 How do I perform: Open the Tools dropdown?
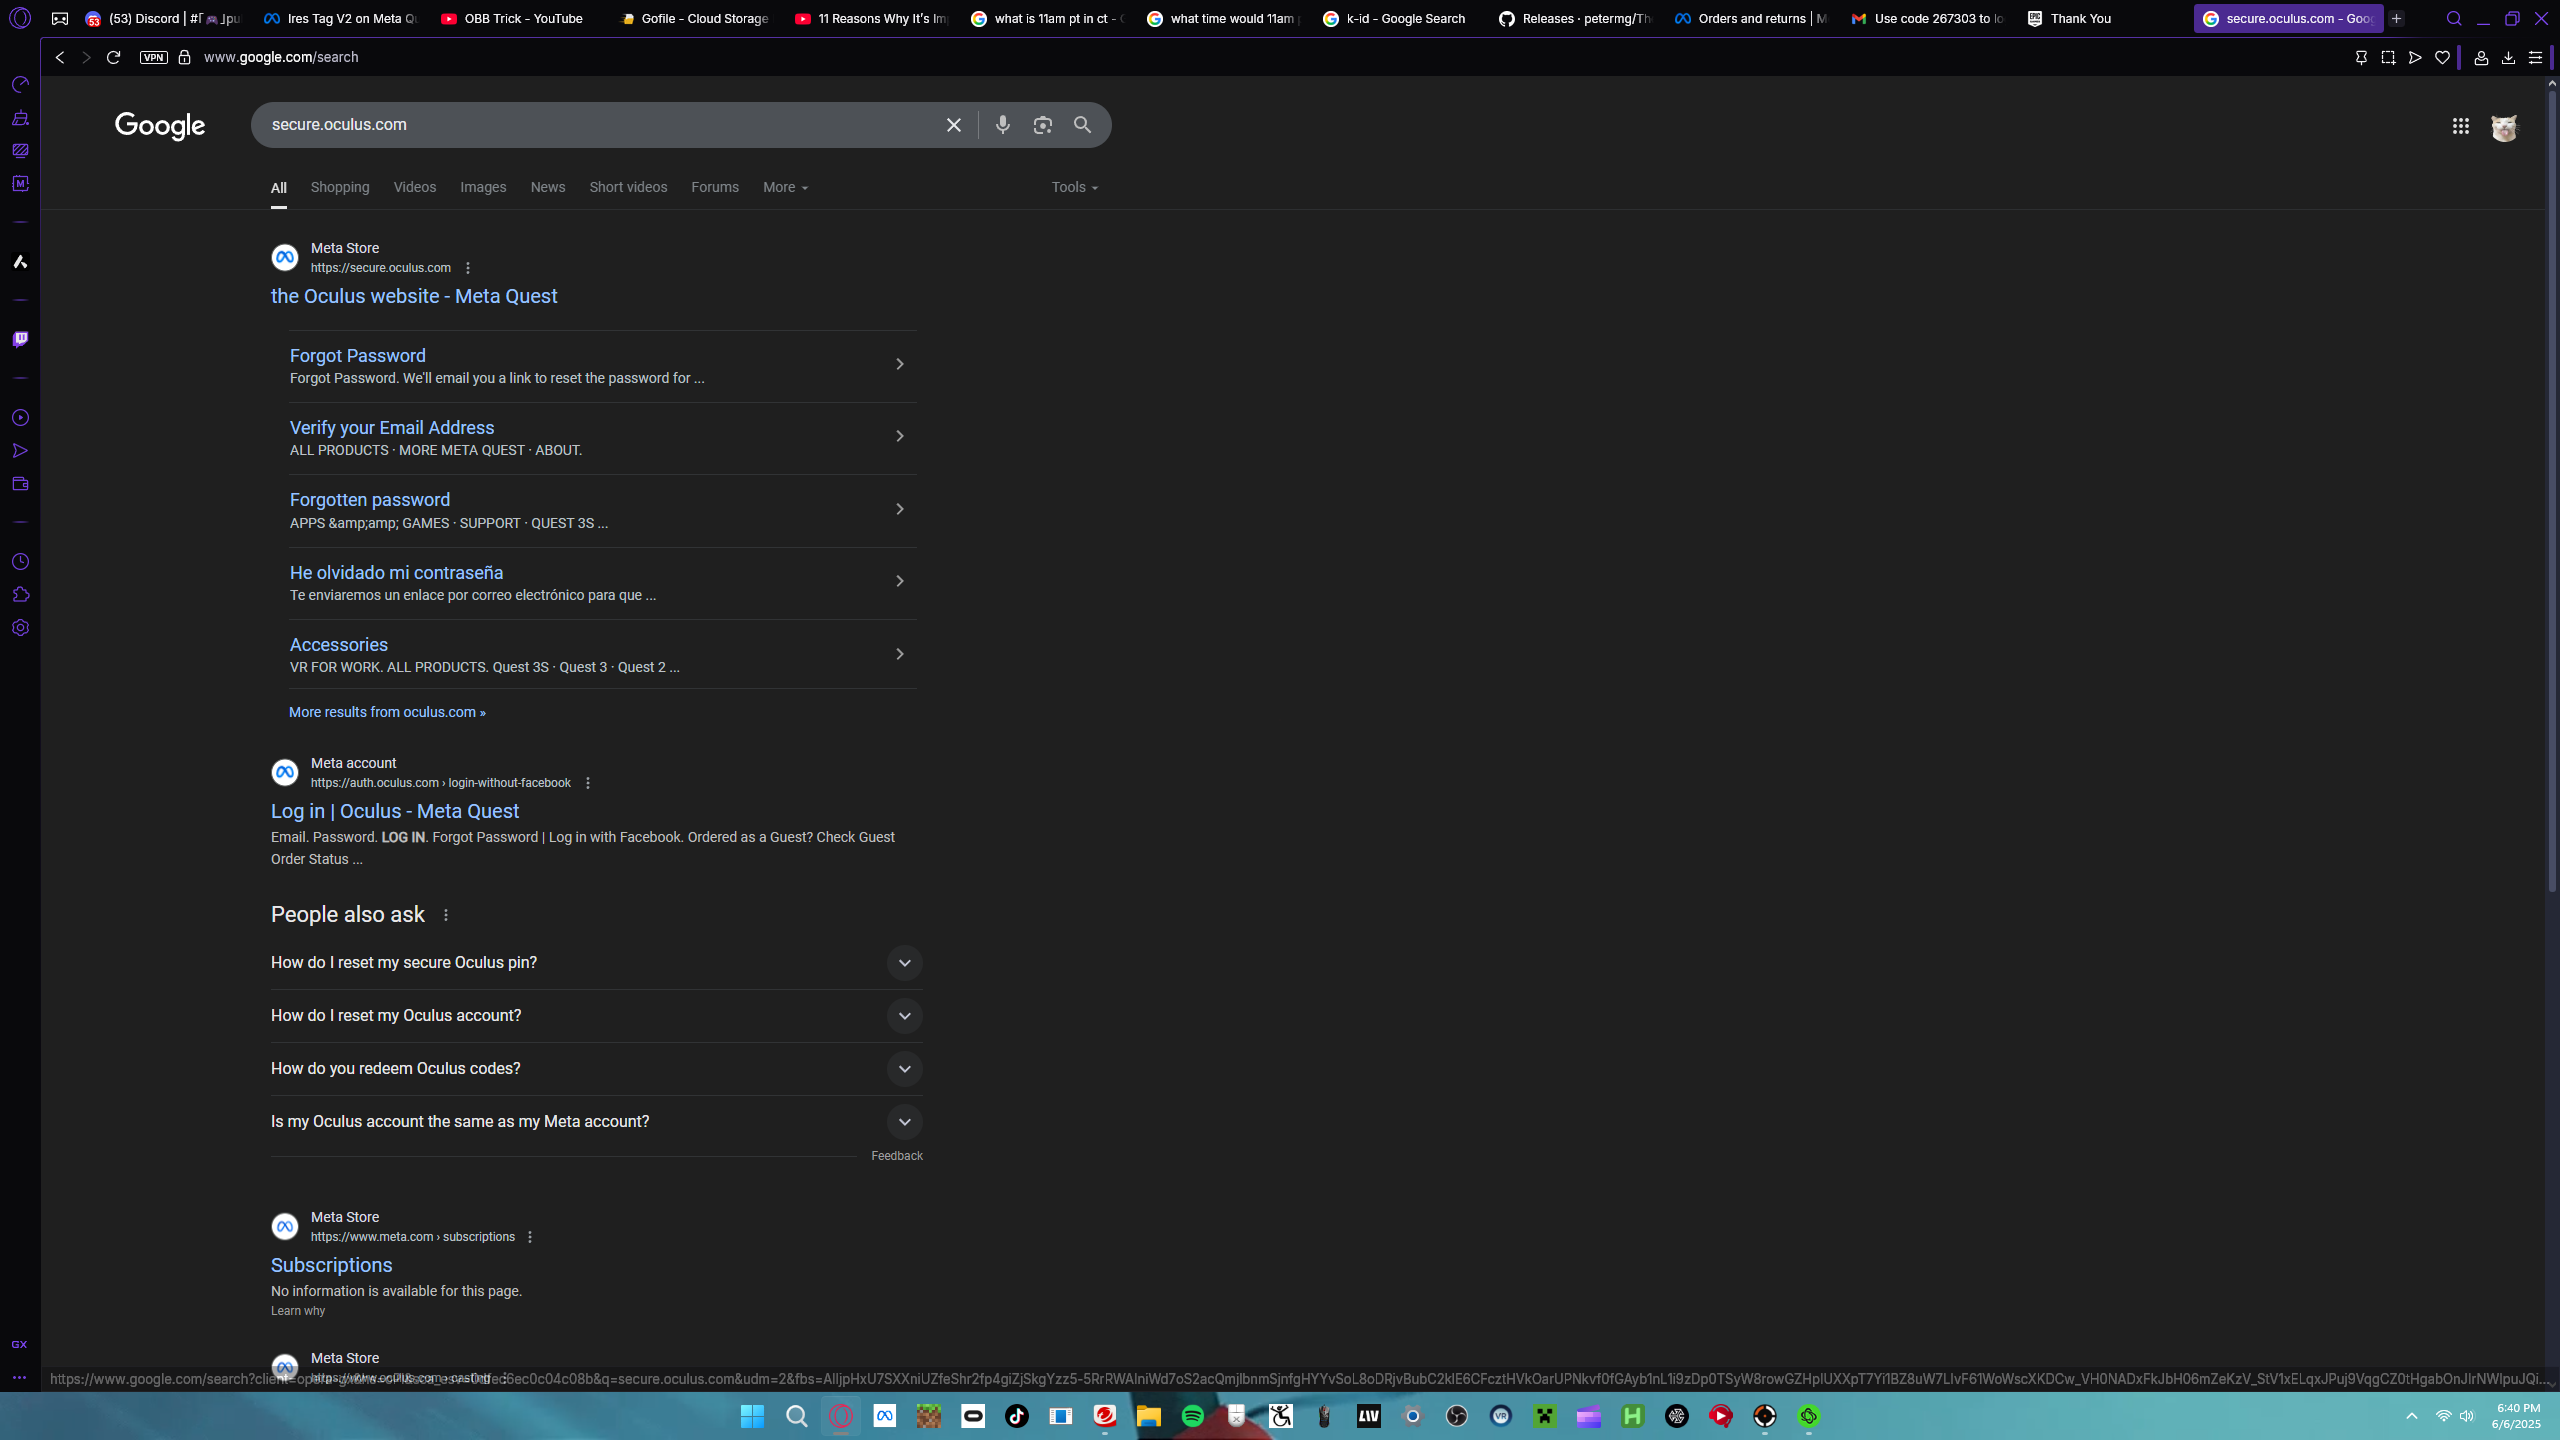point(1075,187)
